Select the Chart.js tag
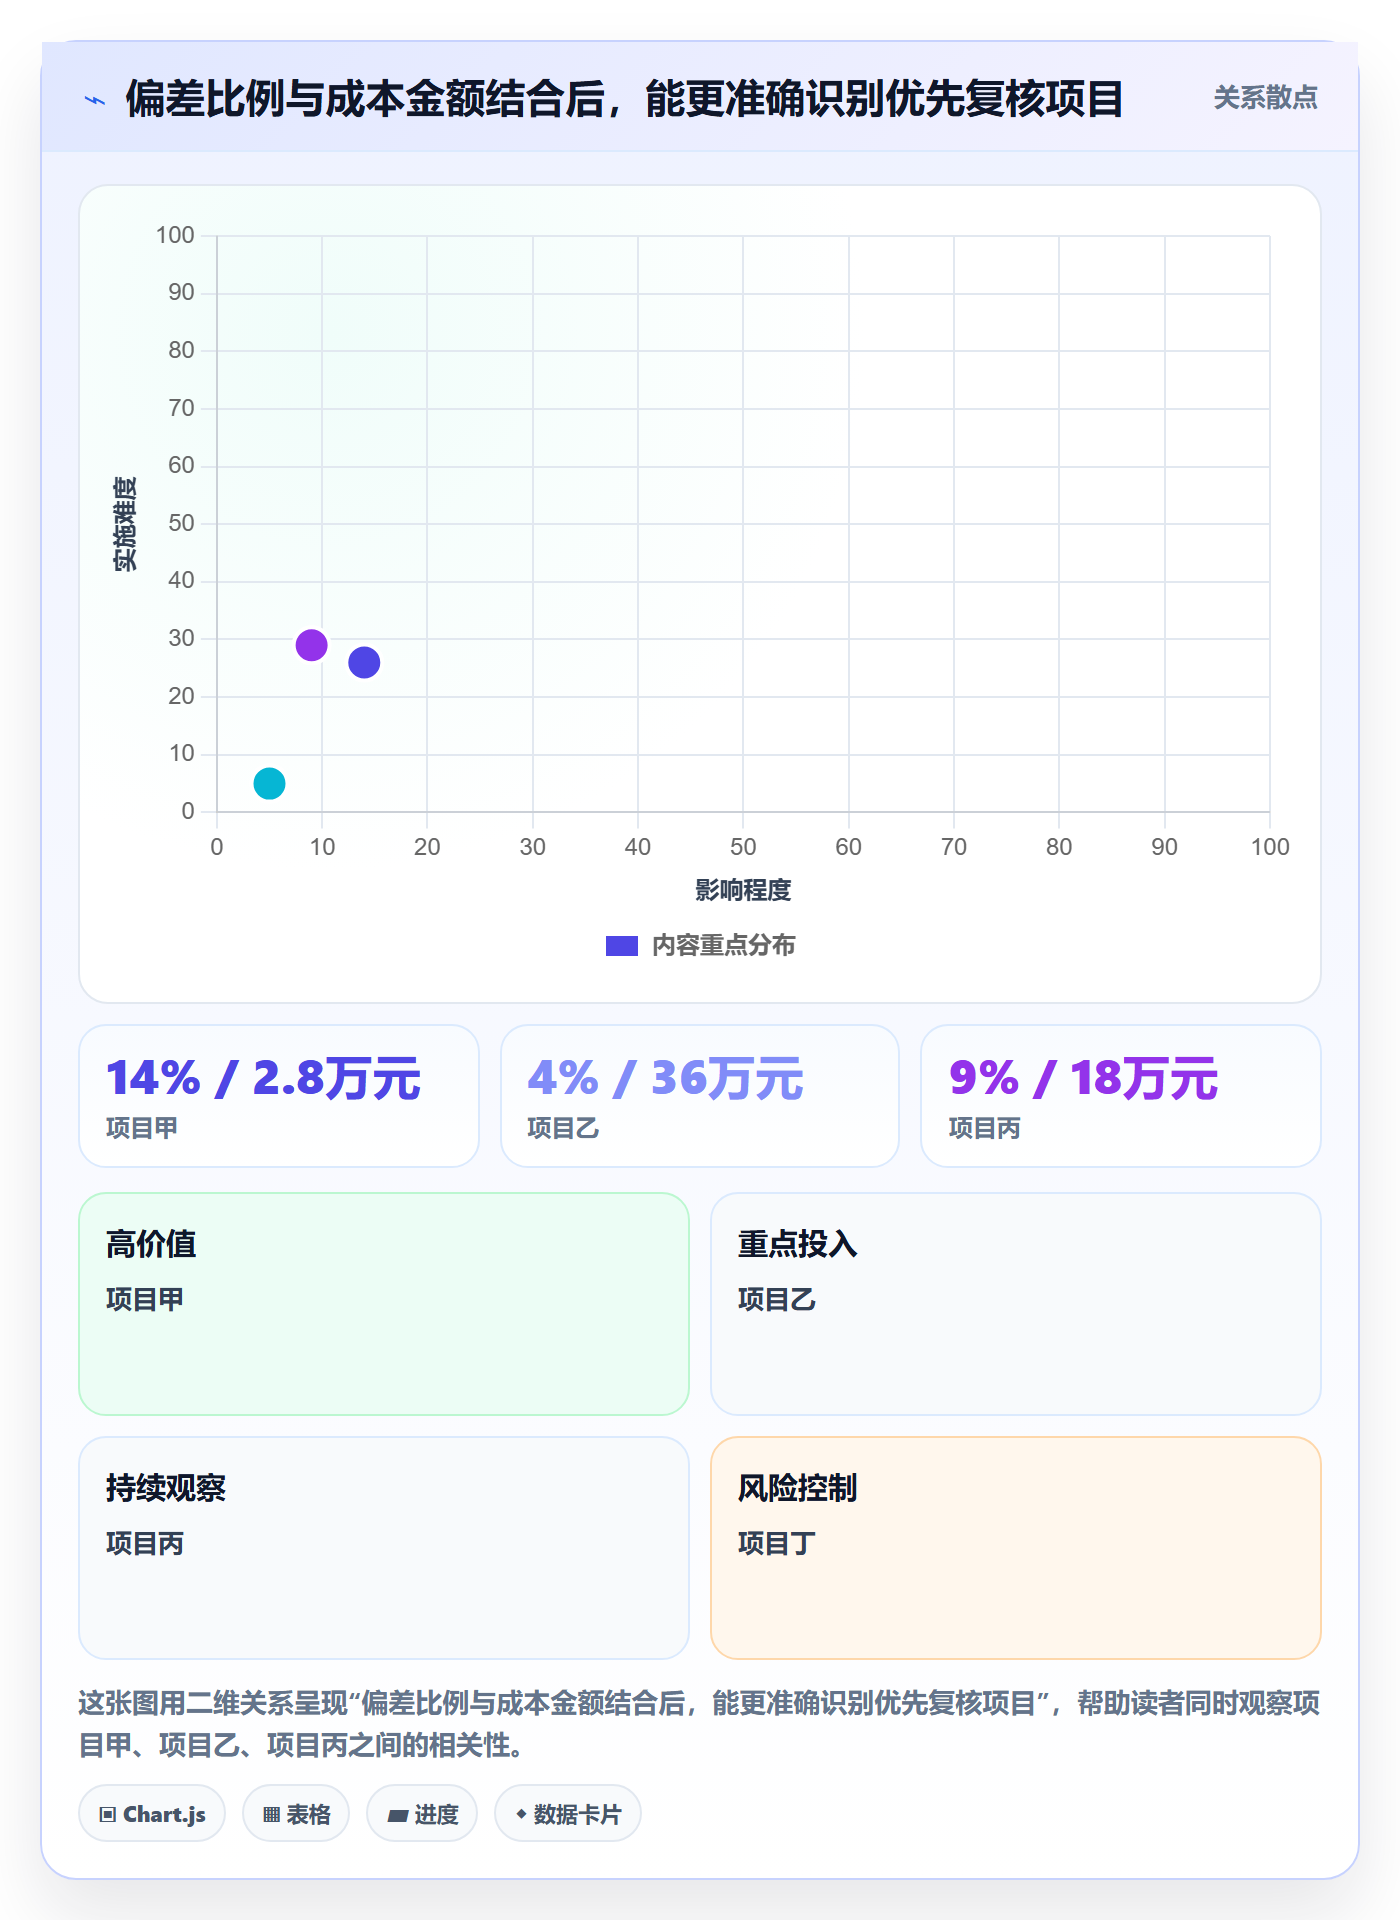The height and width of the screenshot is (1920, 1400). (152, 1813)
